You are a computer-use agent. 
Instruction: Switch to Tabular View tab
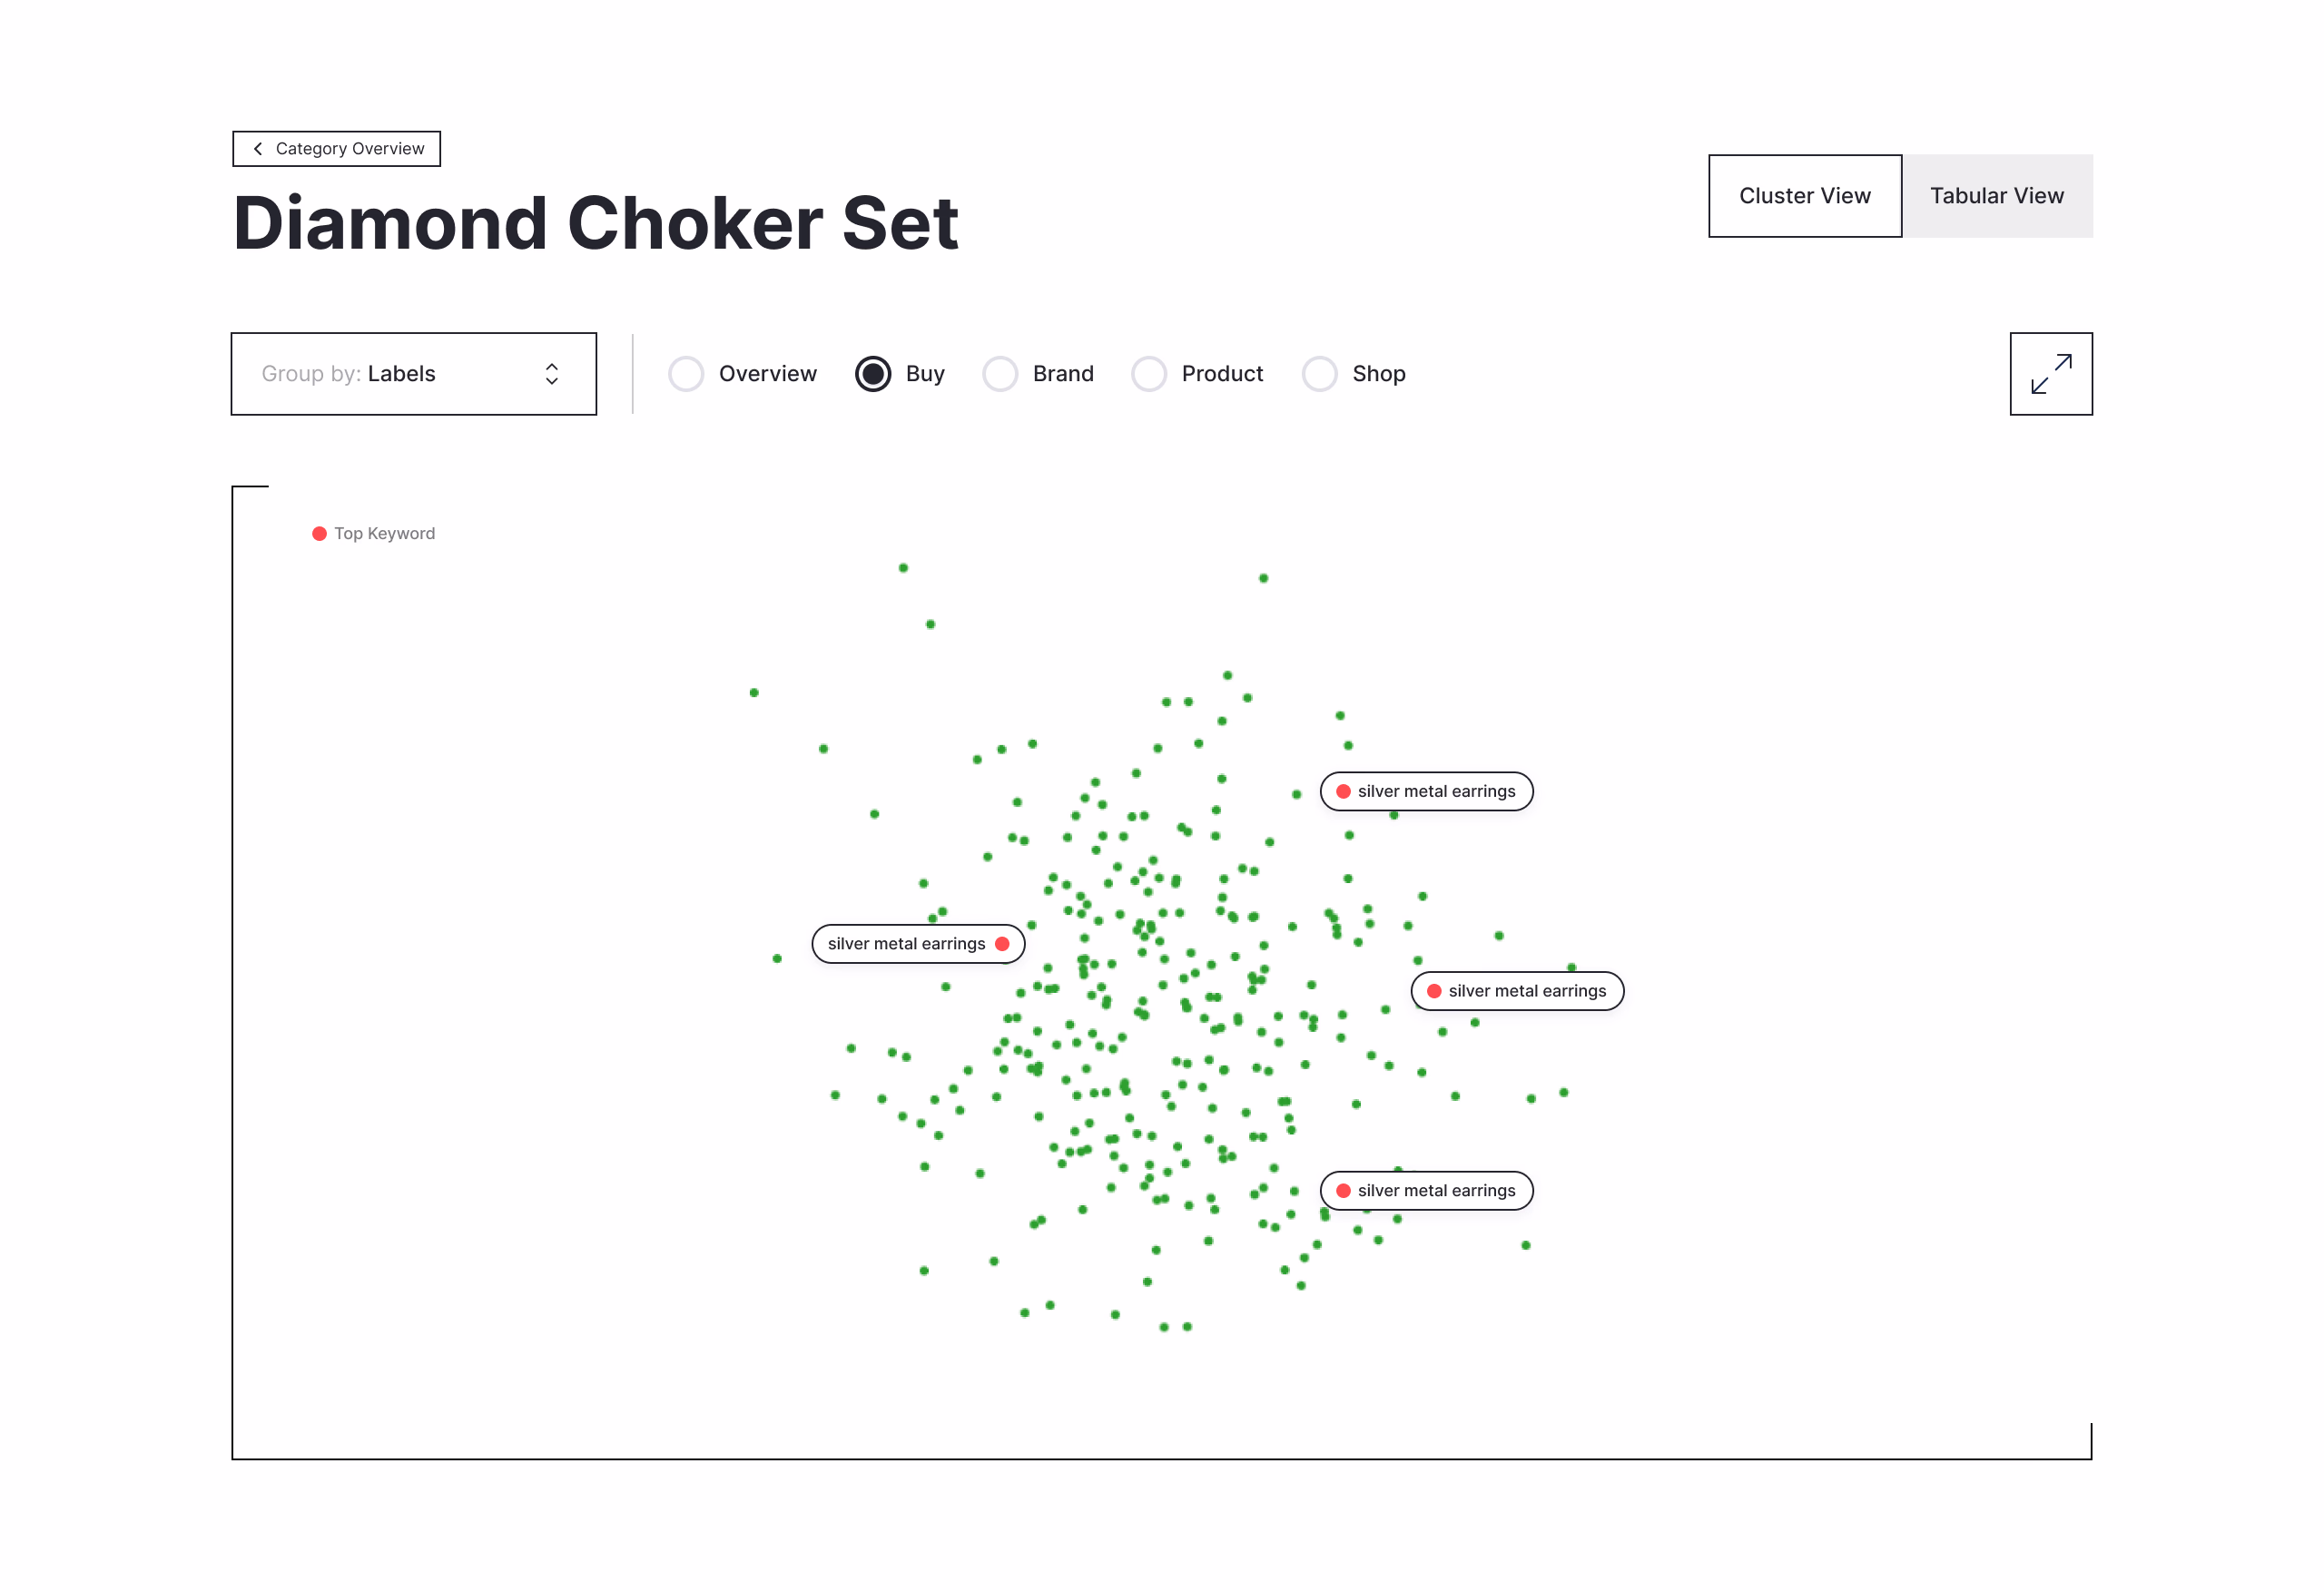pyautogui.click(x=1997, y=196)
